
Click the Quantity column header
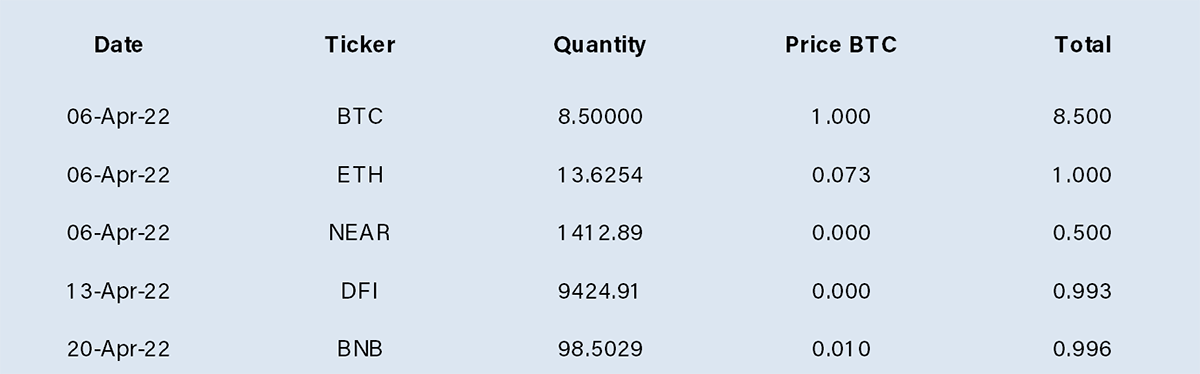coord(600,46)
